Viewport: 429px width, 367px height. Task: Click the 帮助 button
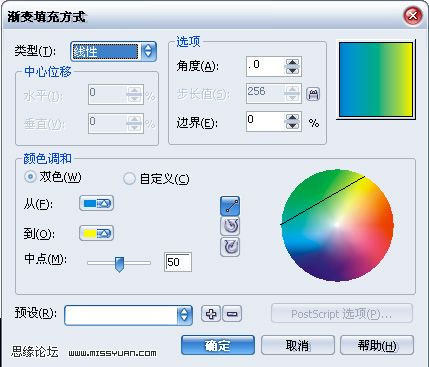point(377,345)
